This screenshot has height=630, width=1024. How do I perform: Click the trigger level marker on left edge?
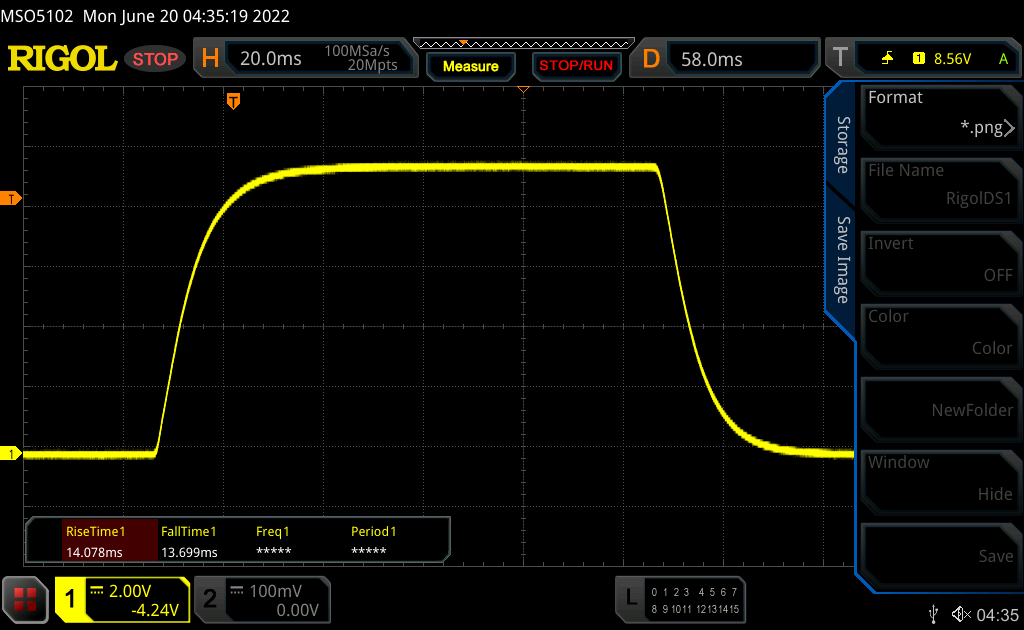point(12,198)
